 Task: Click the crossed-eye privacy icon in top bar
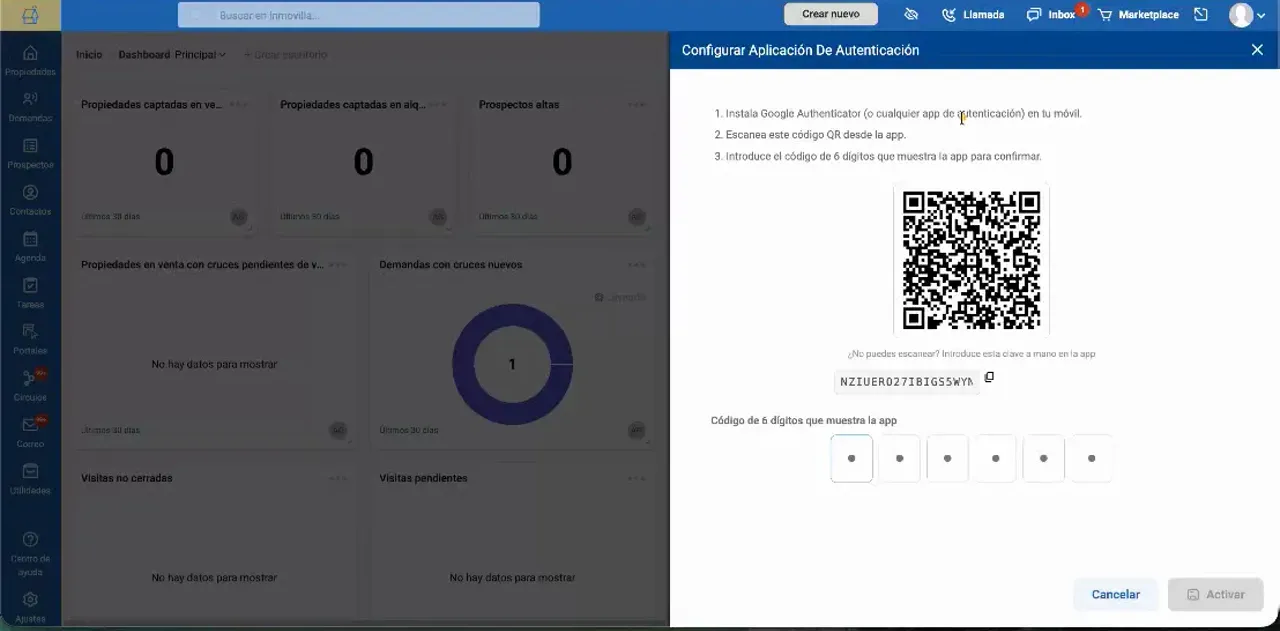pyautogui.click(x=910, y=15)
